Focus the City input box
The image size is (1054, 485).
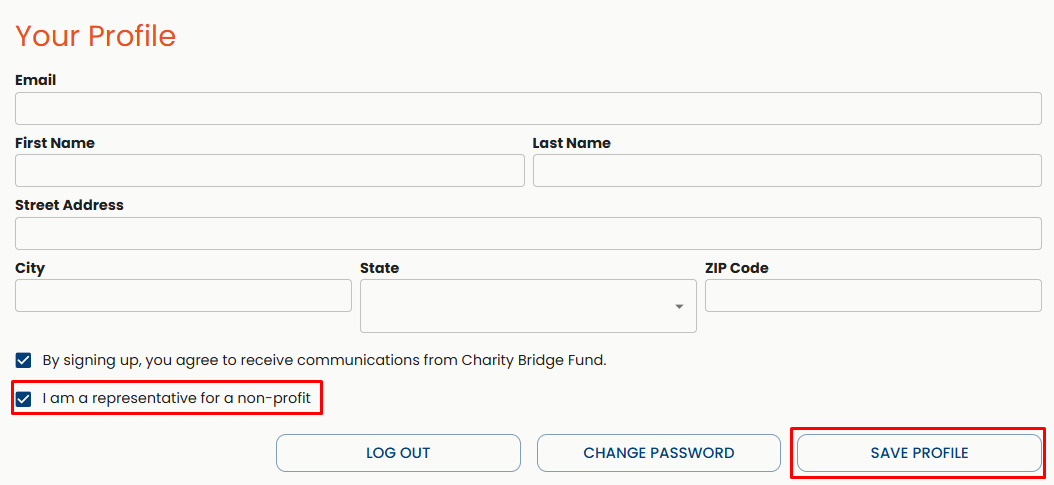[x=183, y=295]
